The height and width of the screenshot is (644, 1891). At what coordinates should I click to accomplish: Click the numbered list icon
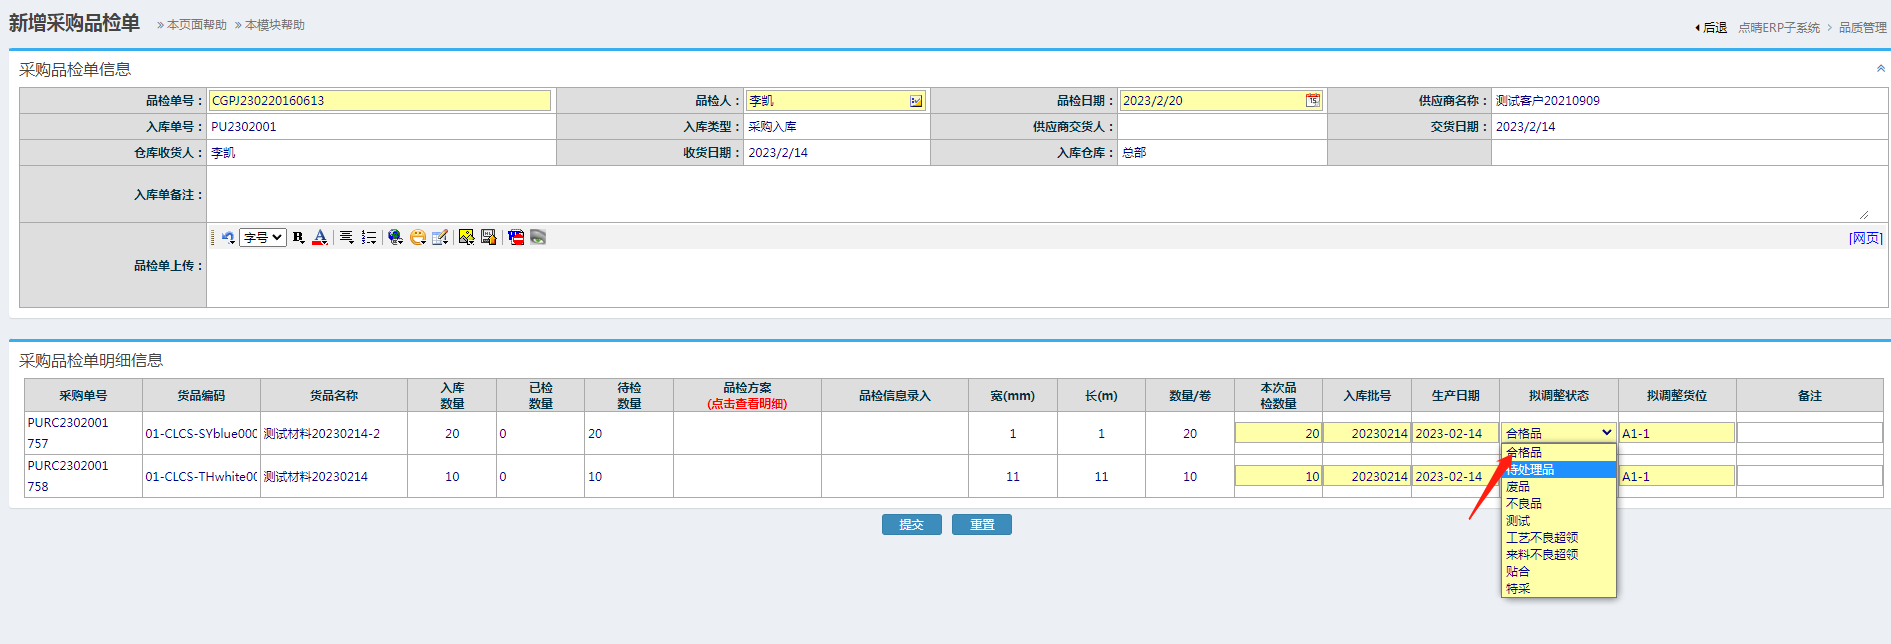(369, 237)
